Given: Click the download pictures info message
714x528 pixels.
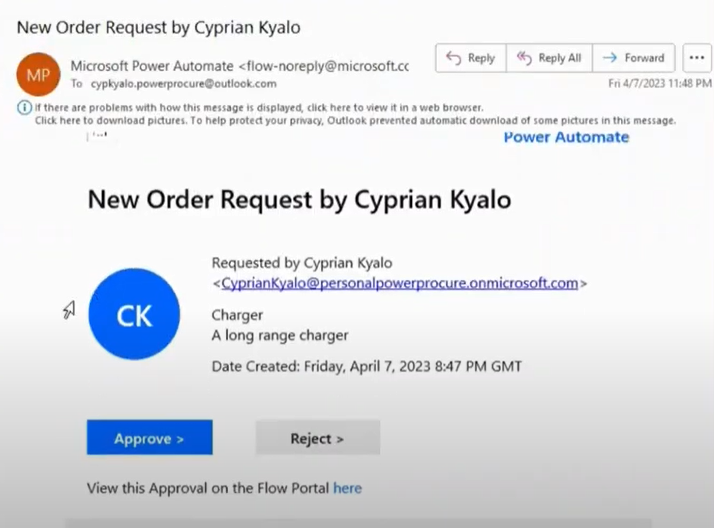Looking at the screenshot, I should tap(355, 121).
